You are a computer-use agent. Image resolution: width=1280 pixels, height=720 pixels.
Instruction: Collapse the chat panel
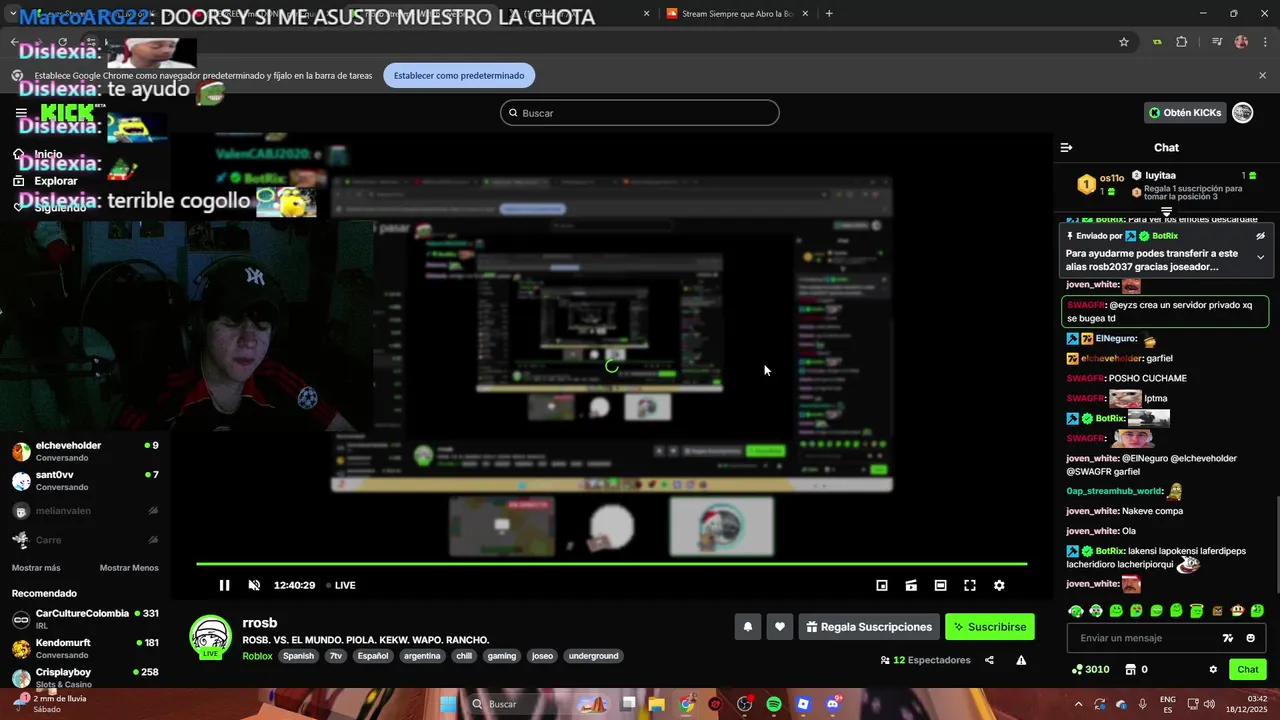pos(1066,147)
